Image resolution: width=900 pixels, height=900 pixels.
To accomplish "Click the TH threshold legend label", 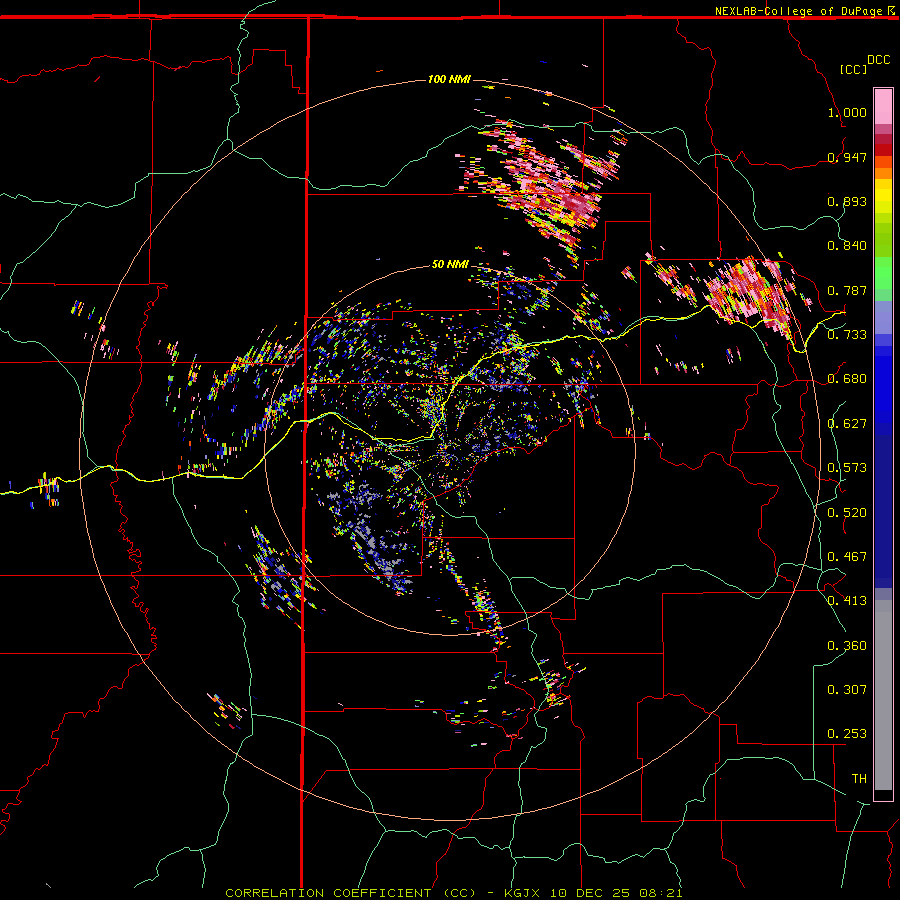I will pyautogui.click(x=859, y=779).
